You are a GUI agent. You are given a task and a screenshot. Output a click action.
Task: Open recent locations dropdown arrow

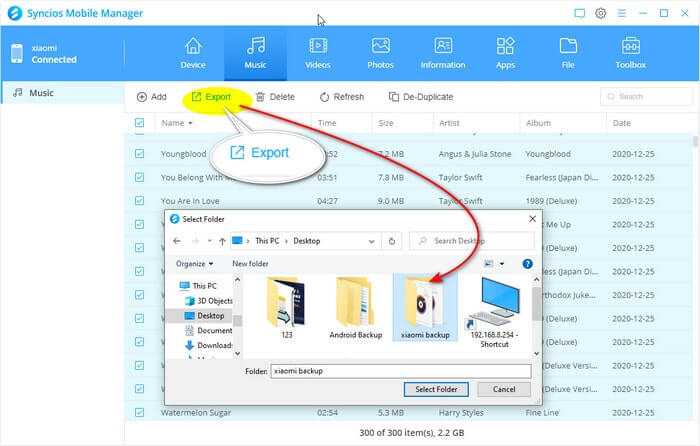pyautogui.click(x=210, y=241)
